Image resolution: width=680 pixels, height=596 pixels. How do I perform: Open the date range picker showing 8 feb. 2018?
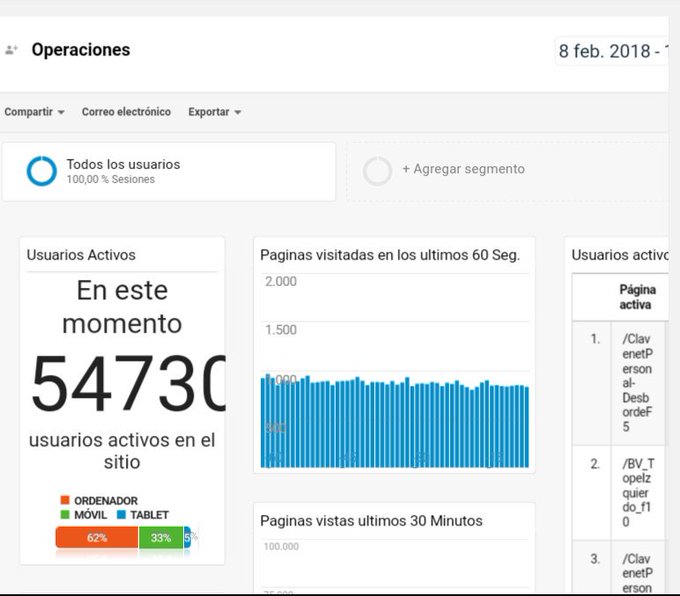(612, 51)
